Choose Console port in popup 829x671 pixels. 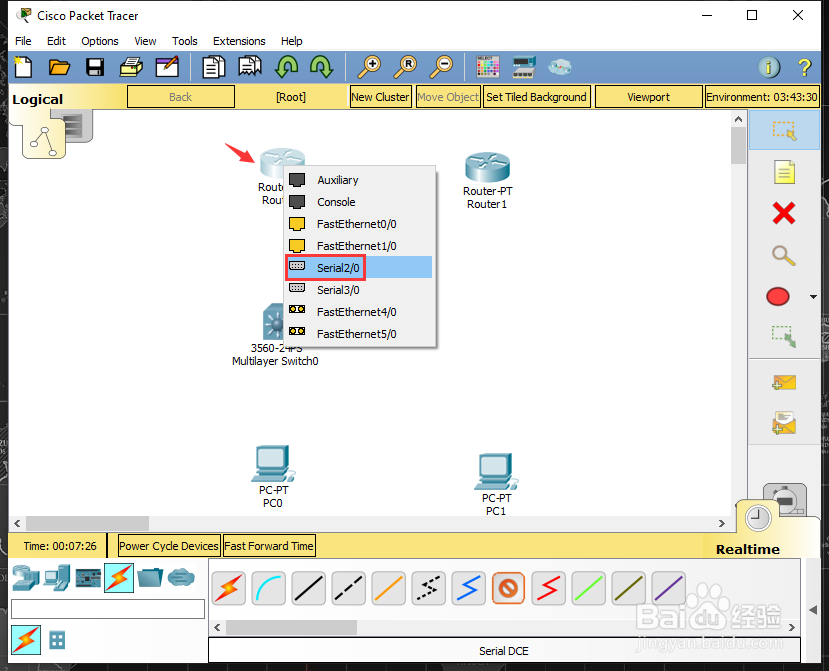tap(360, 202)
